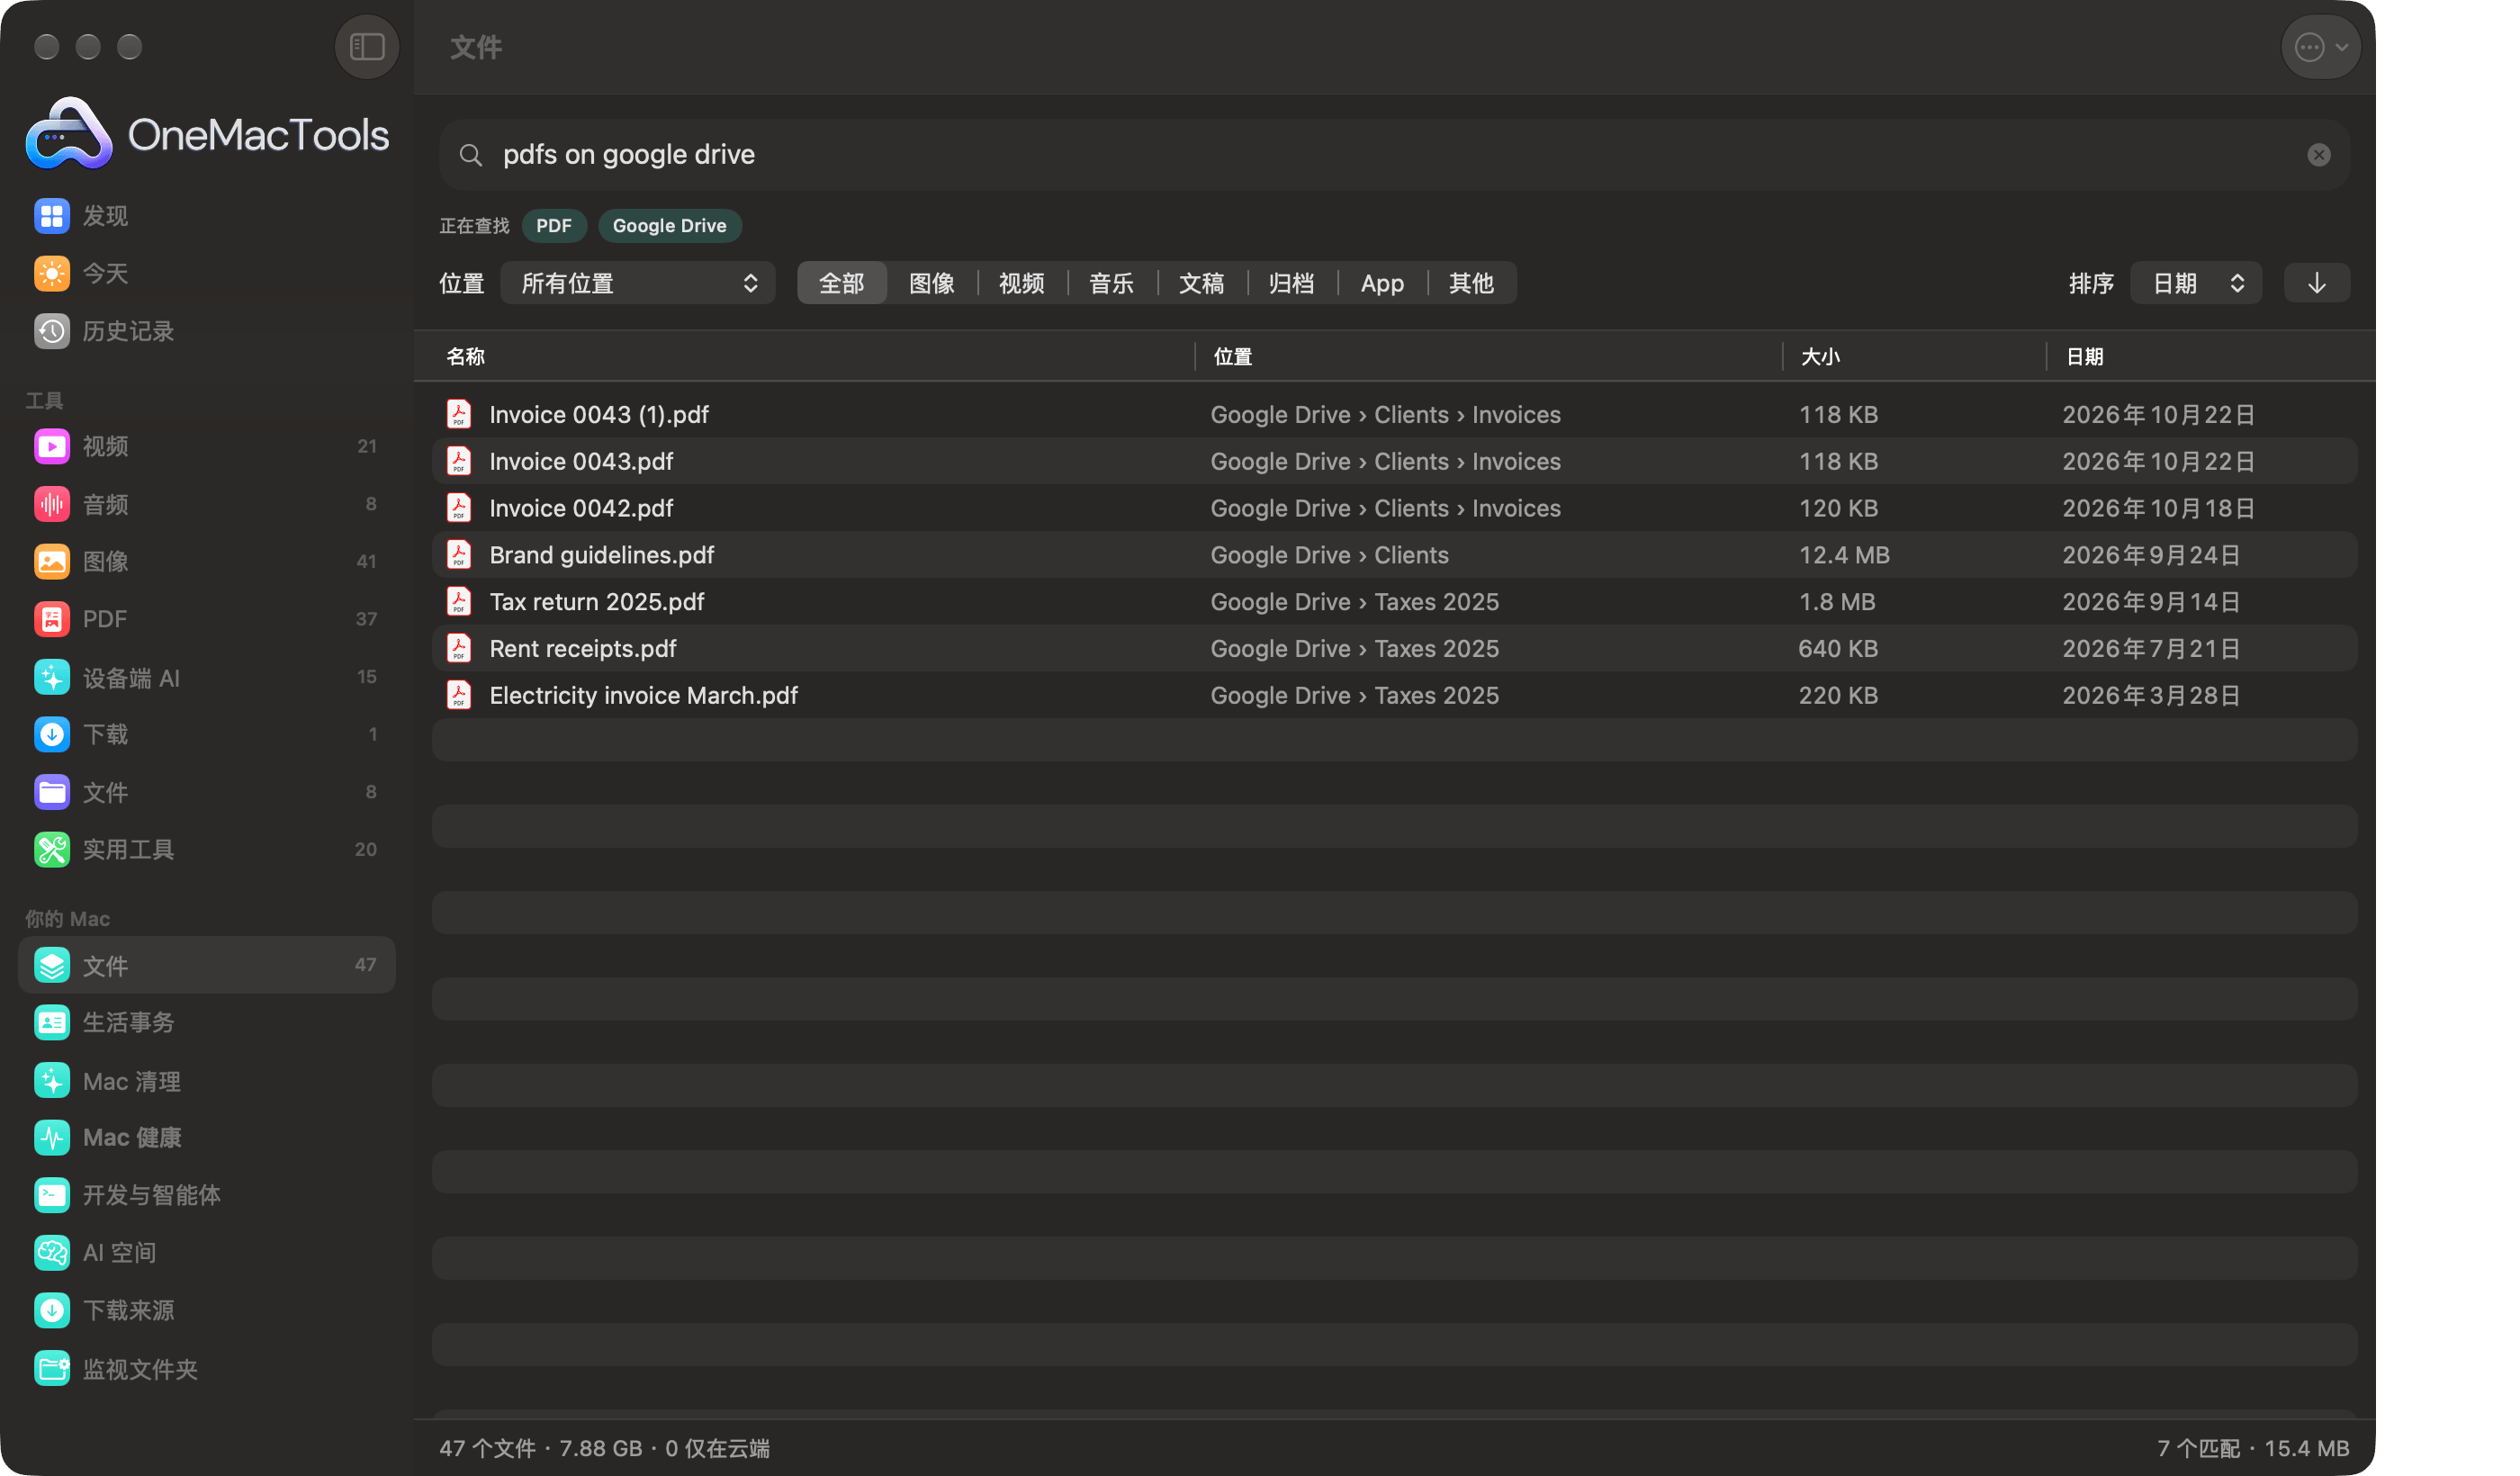Open Download Sources (下载来源)
The height and width of the screenshot is (1476, 2520).
(206, 1310)
